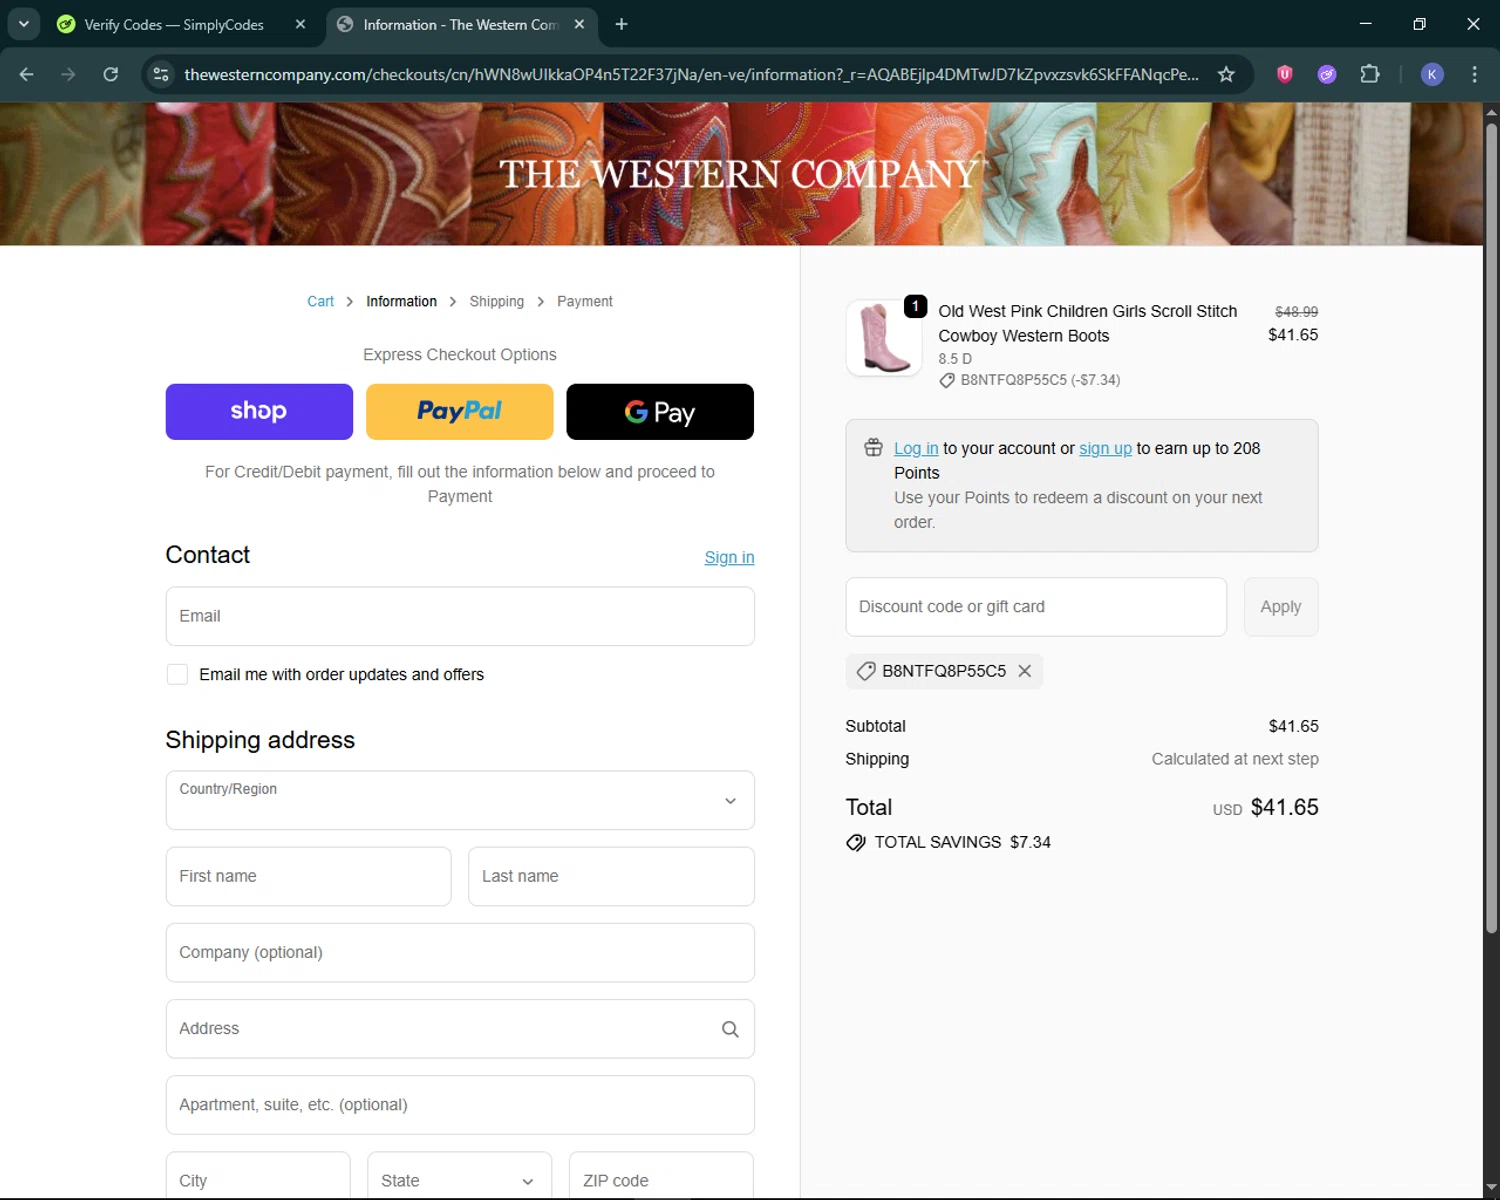The height and width of the screenshot is (1200, 1500).
Task: Click the page vertical scrollbar
Action: pyautogui.click(x=1491, y=530)
